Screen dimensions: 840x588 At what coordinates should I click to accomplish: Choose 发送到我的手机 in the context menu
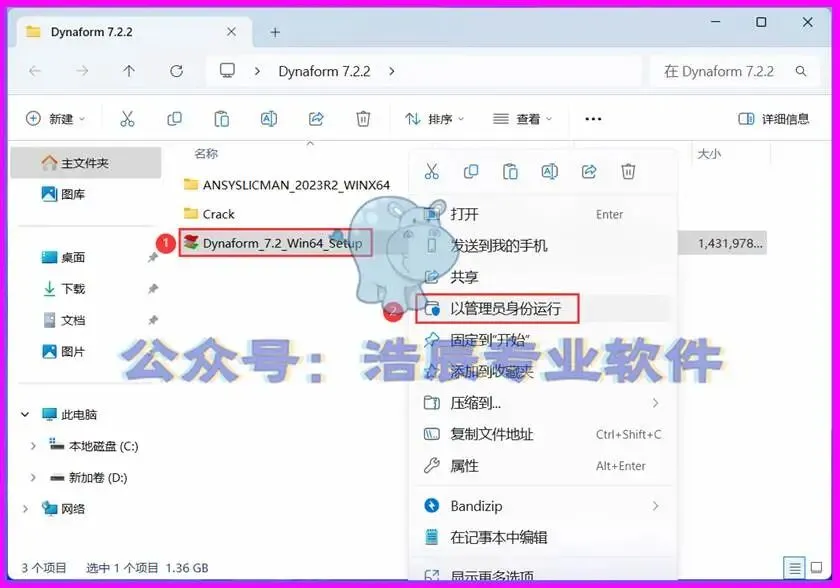543,246
